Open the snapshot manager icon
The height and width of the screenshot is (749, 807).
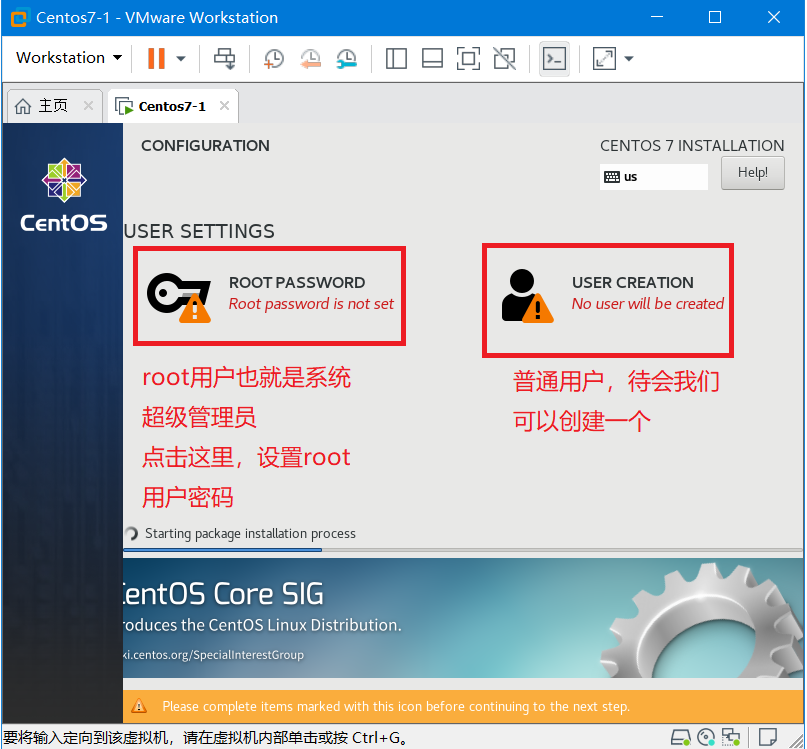point(347,59)
